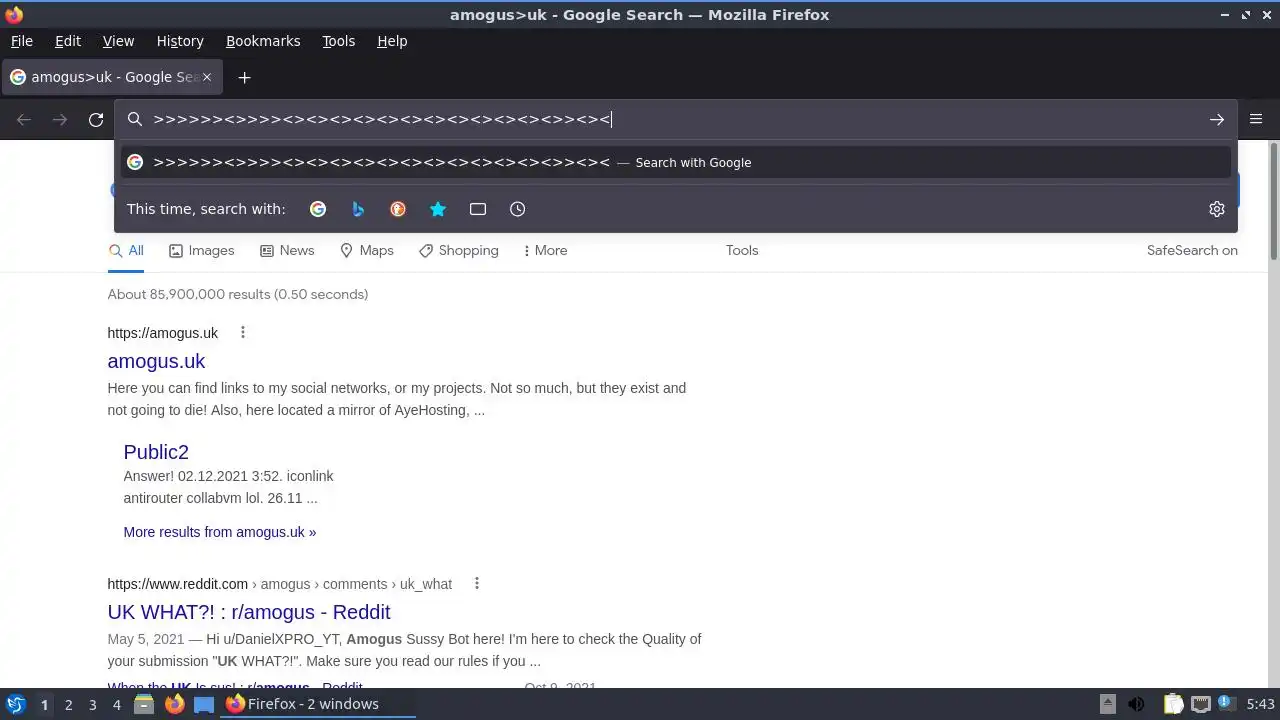Open UK WHAT?! r/amogus Reddit result

click(x=249, y=612)
